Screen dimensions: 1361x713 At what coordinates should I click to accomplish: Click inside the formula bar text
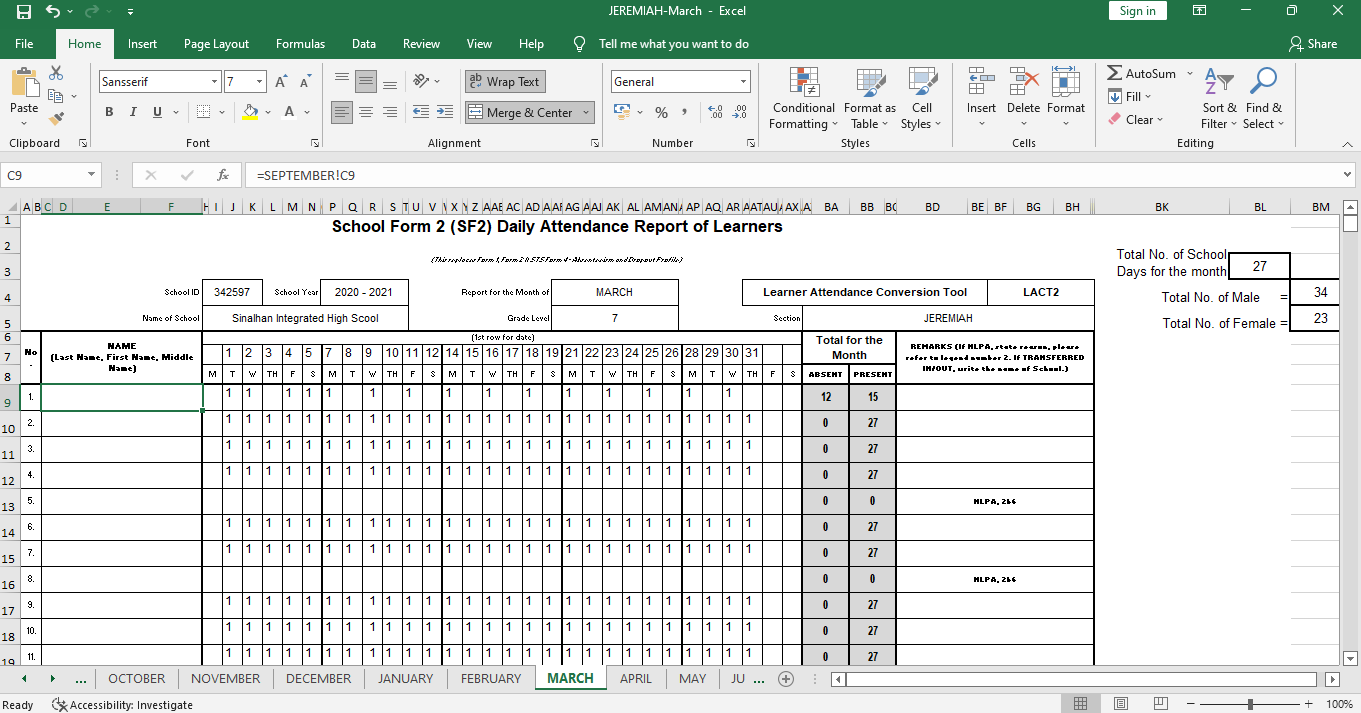point(700,175)
